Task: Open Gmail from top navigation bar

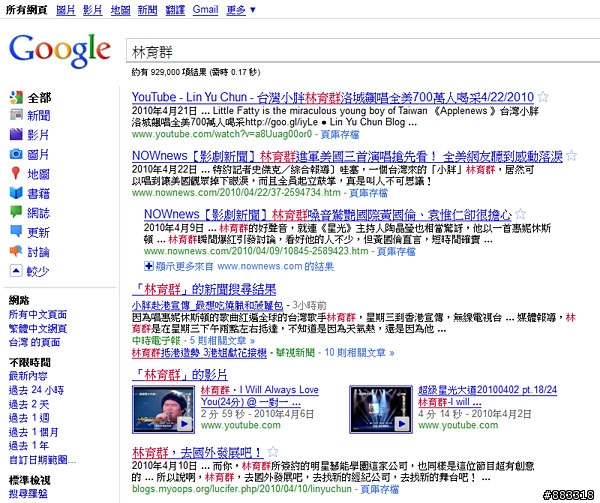Action: tap(205, 10)
